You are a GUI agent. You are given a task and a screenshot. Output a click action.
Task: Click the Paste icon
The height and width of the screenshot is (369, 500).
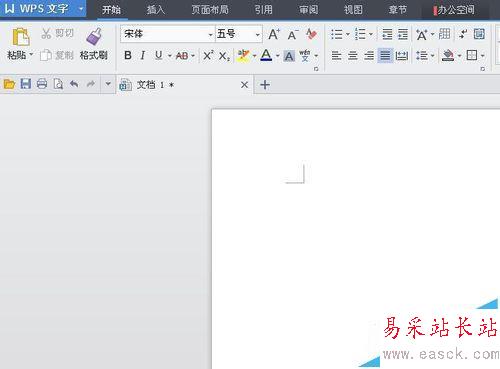[21, 37]
